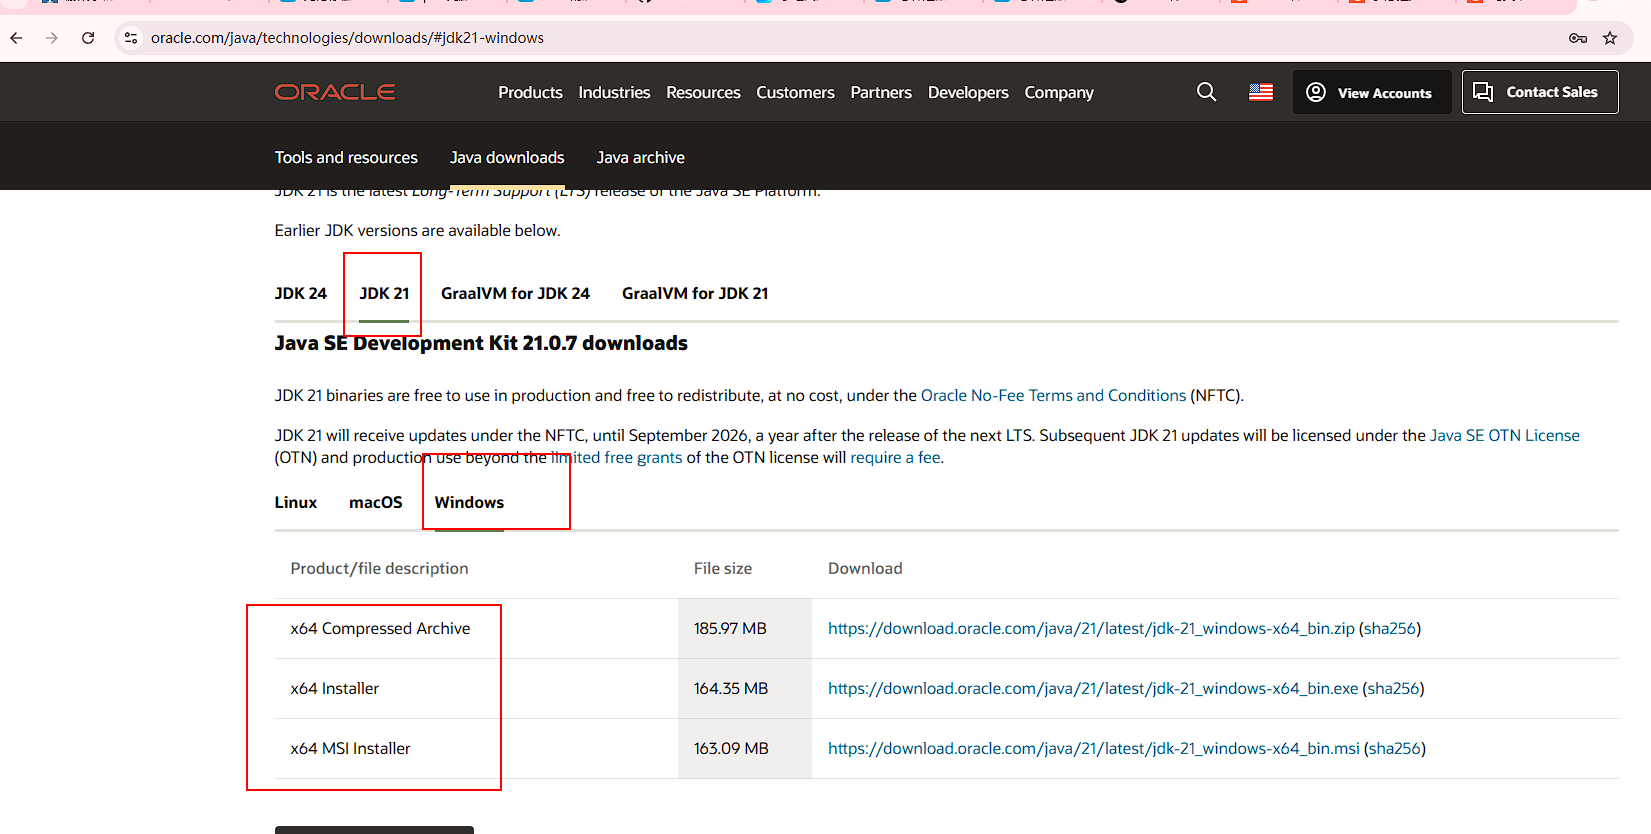Open the Customers menu

795,92
